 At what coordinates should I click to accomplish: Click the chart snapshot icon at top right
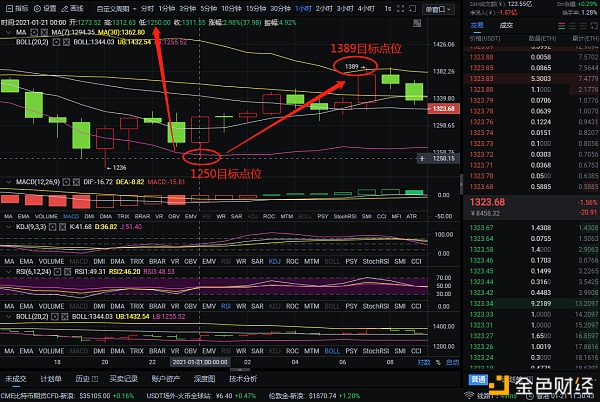tap(417, 23)
